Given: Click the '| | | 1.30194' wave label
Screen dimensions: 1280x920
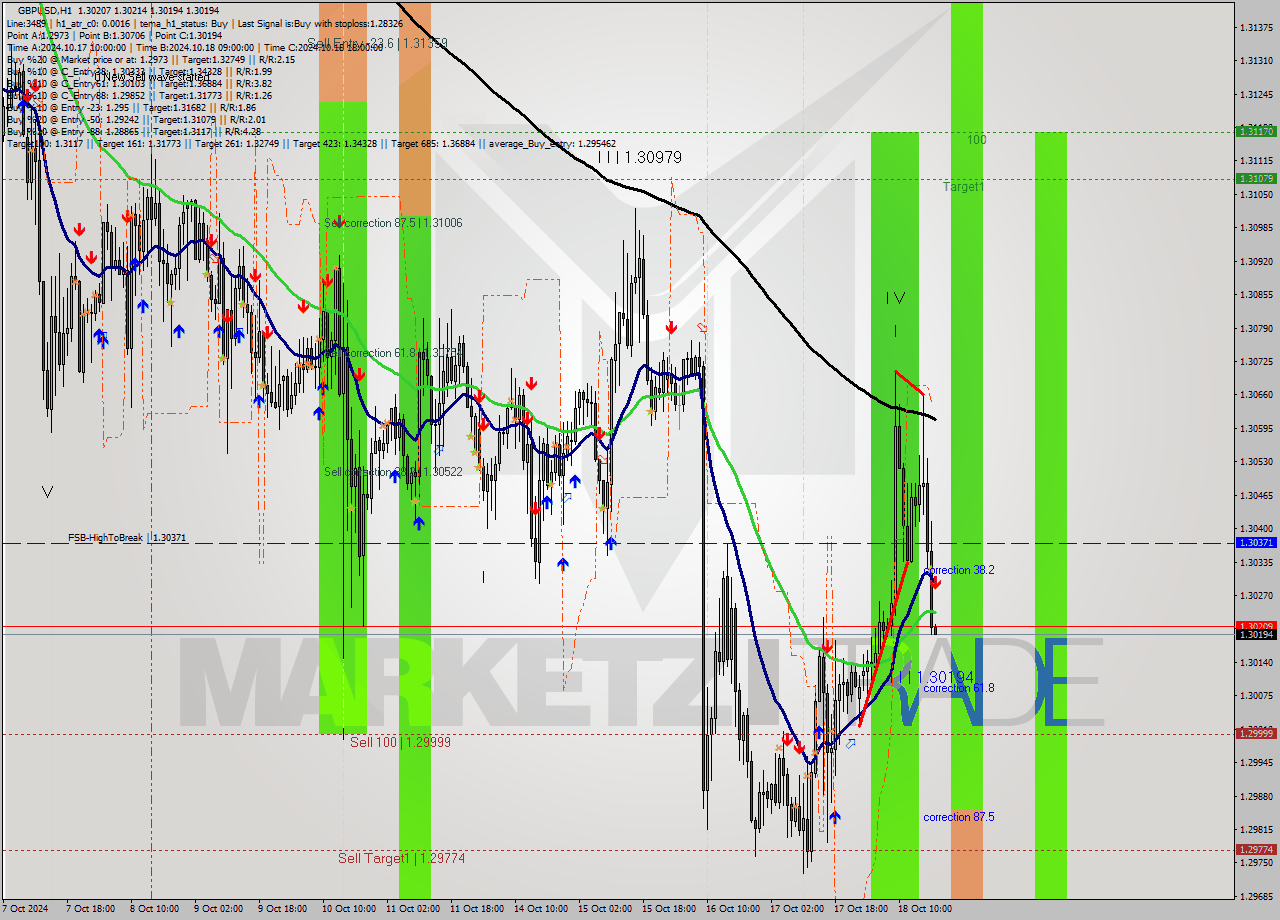Looking at the screenshot, I should 931,677.
